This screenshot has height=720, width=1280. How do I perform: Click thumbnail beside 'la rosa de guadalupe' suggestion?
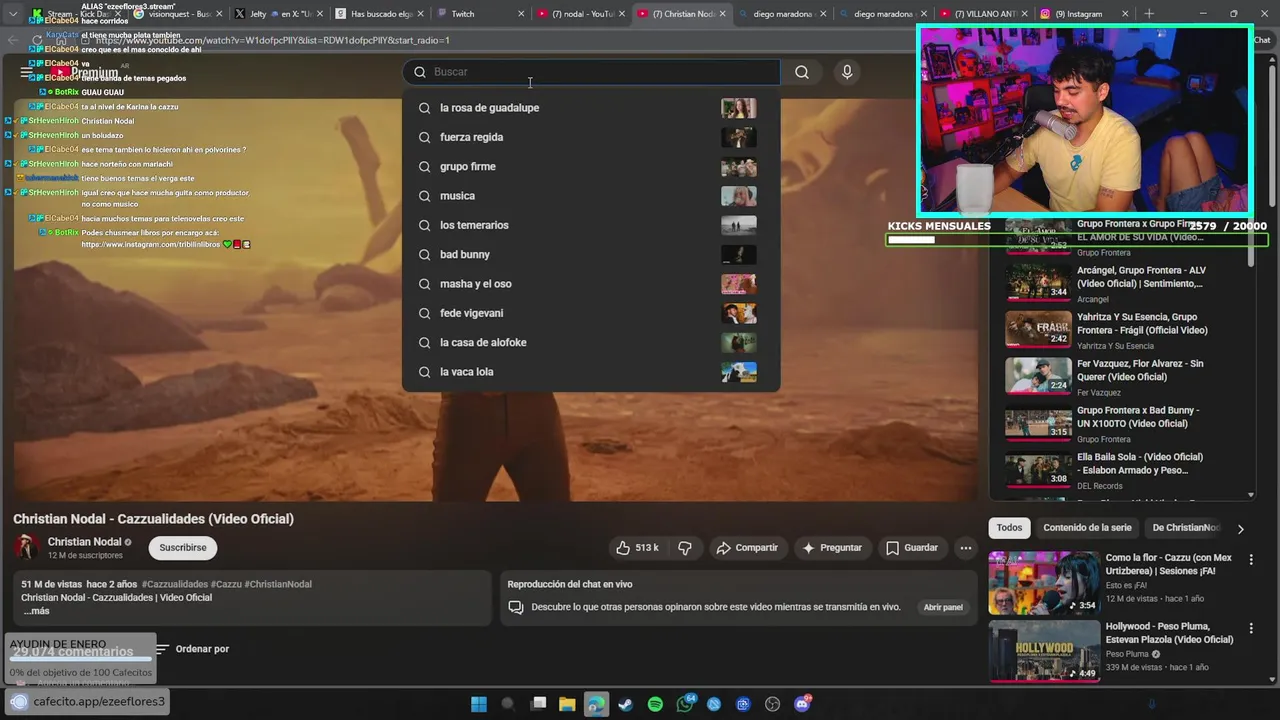pyautogui.click(x=739, y=108)
